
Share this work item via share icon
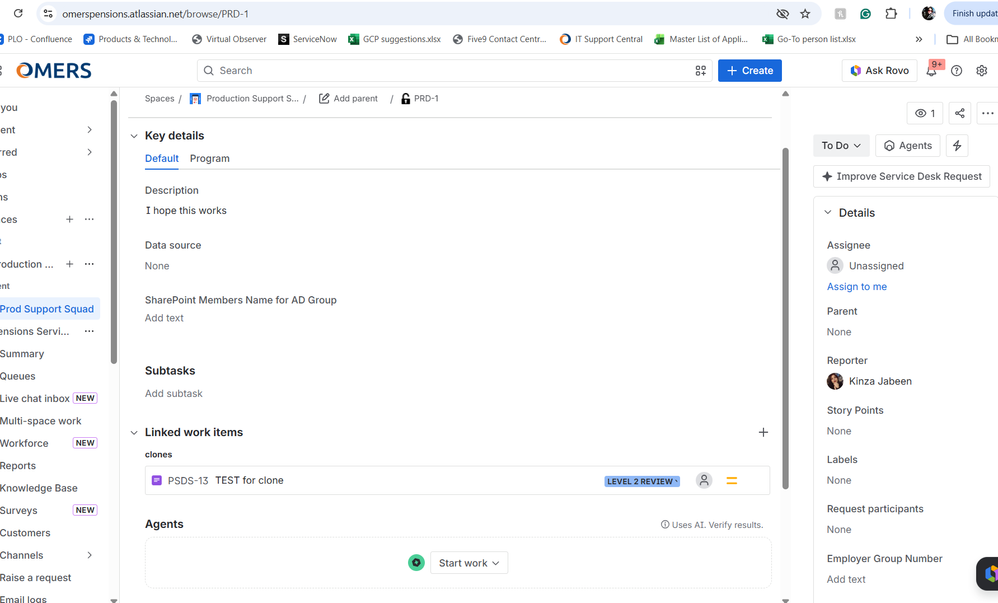click(960, 113)
